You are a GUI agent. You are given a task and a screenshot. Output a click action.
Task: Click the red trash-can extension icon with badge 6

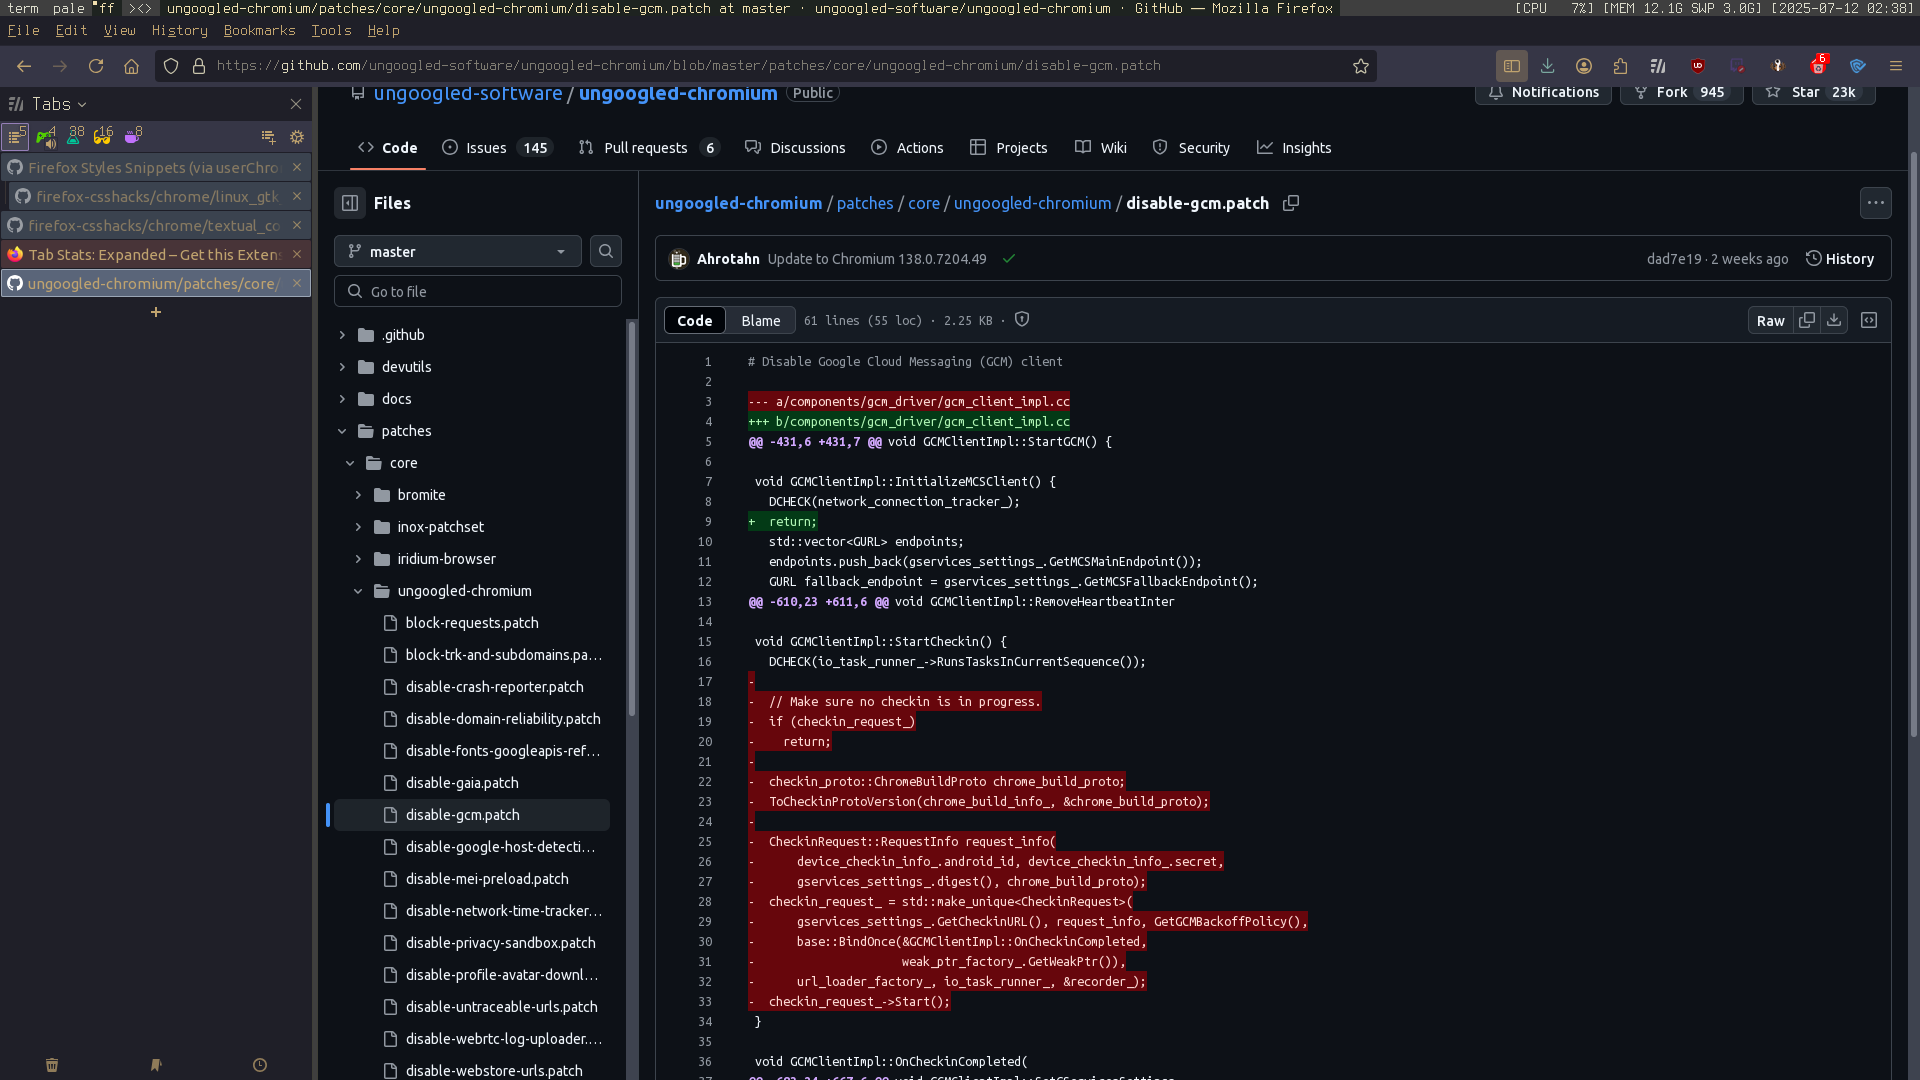1818,66
